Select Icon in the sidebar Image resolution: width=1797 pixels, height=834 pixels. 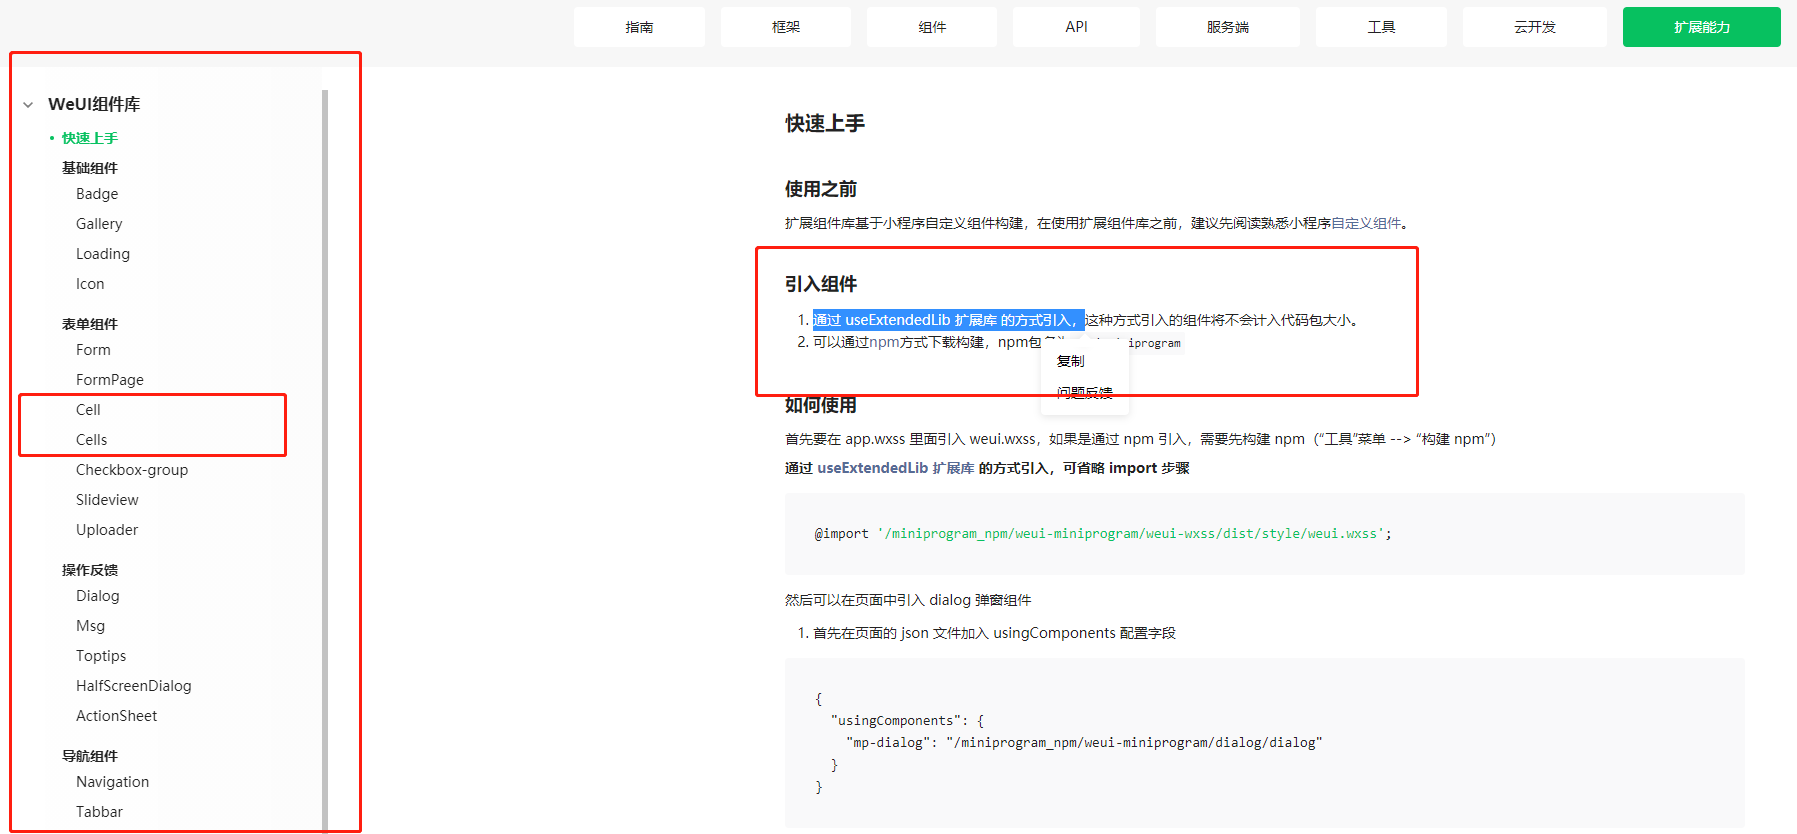90,284
